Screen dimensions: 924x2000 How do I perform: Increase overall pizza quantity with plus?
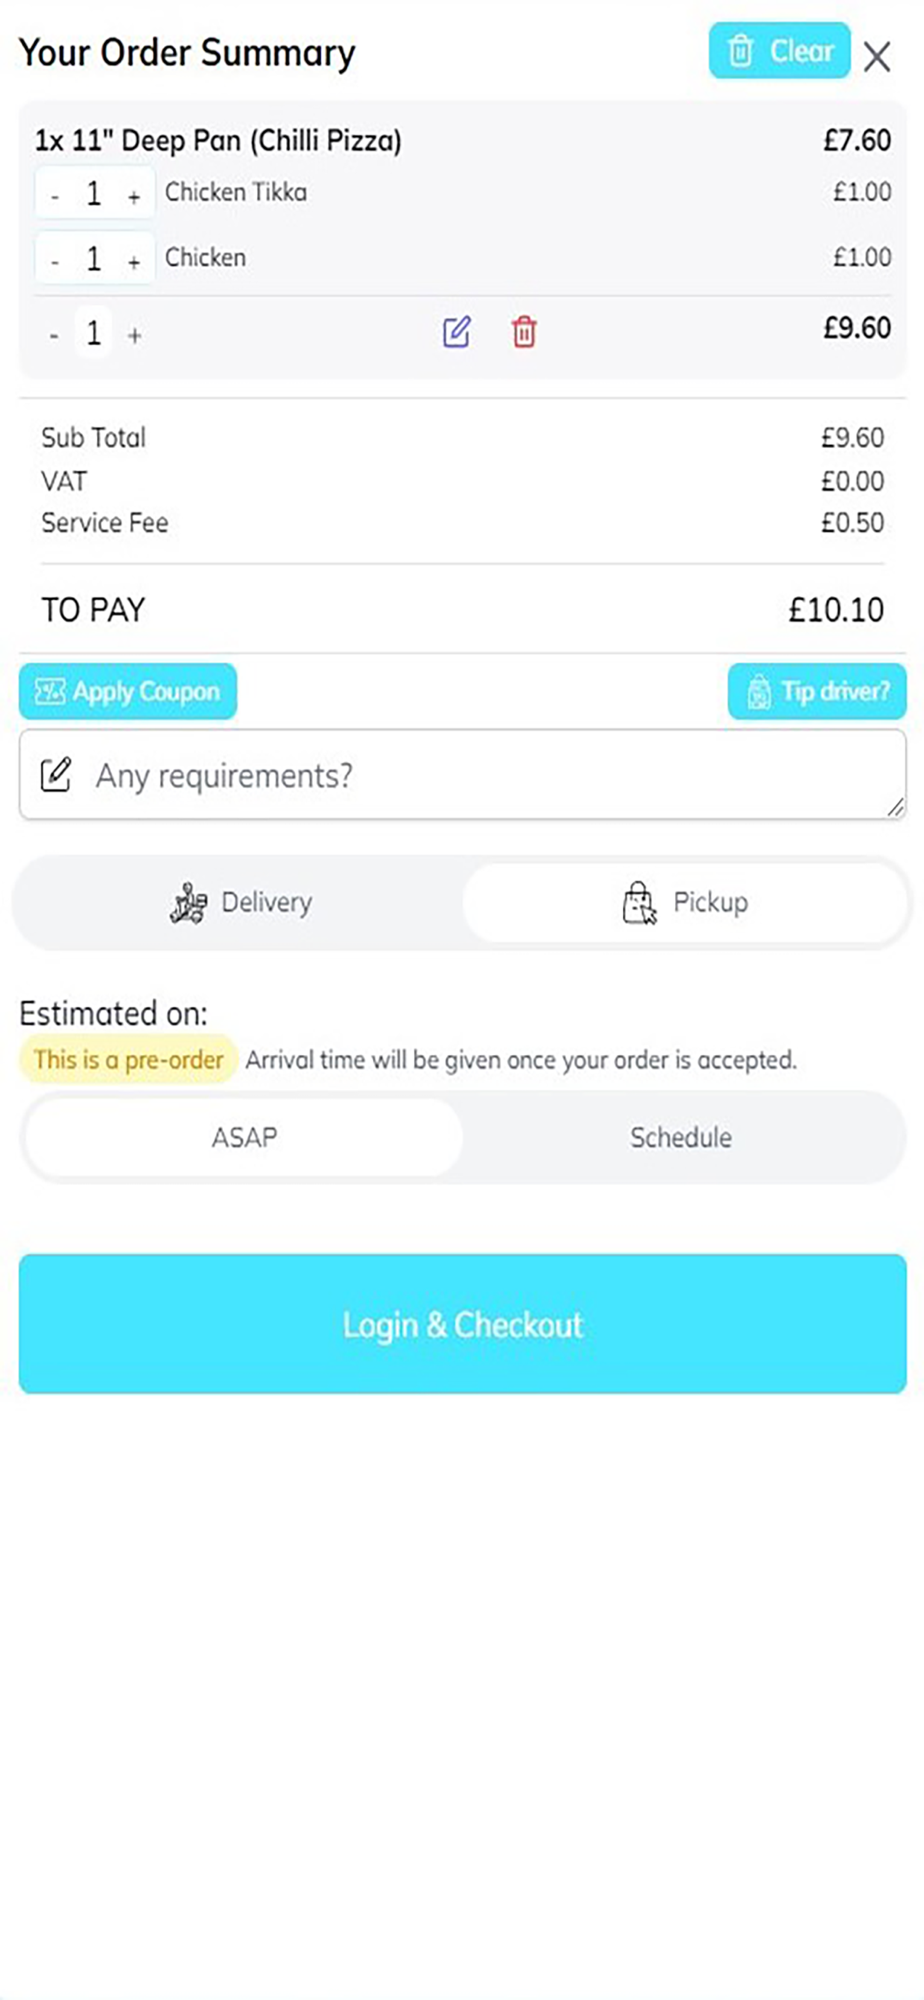pos(134,335)
